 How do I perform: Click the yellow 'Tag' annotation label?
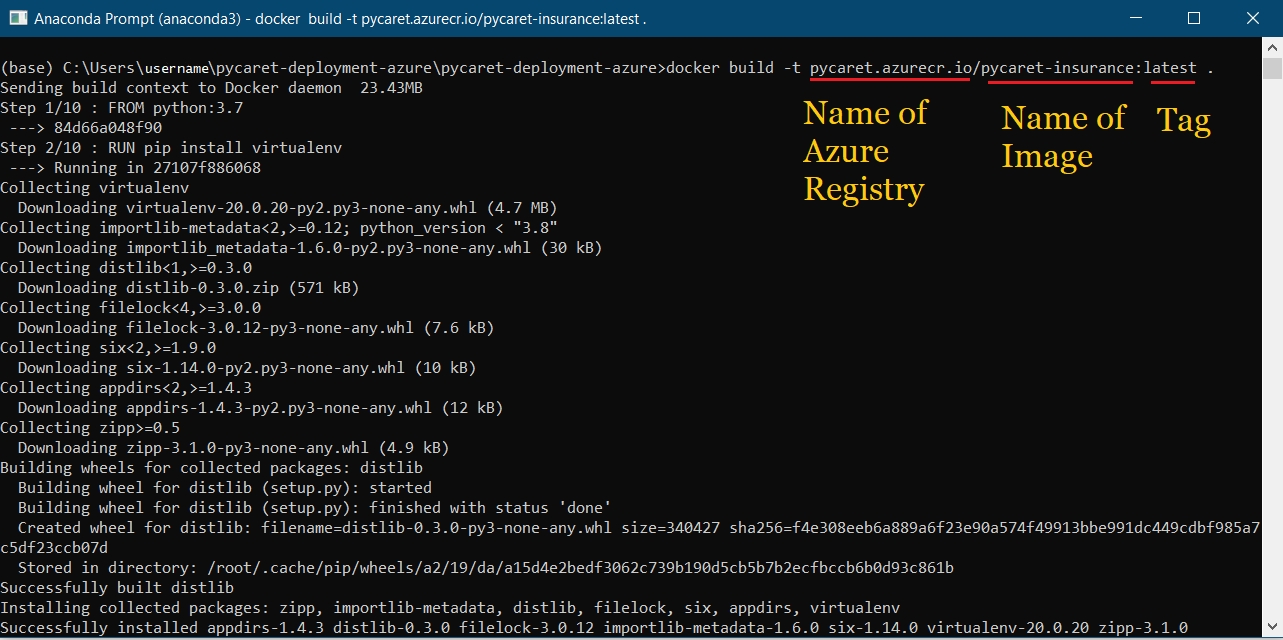[x=1184, y=121]
